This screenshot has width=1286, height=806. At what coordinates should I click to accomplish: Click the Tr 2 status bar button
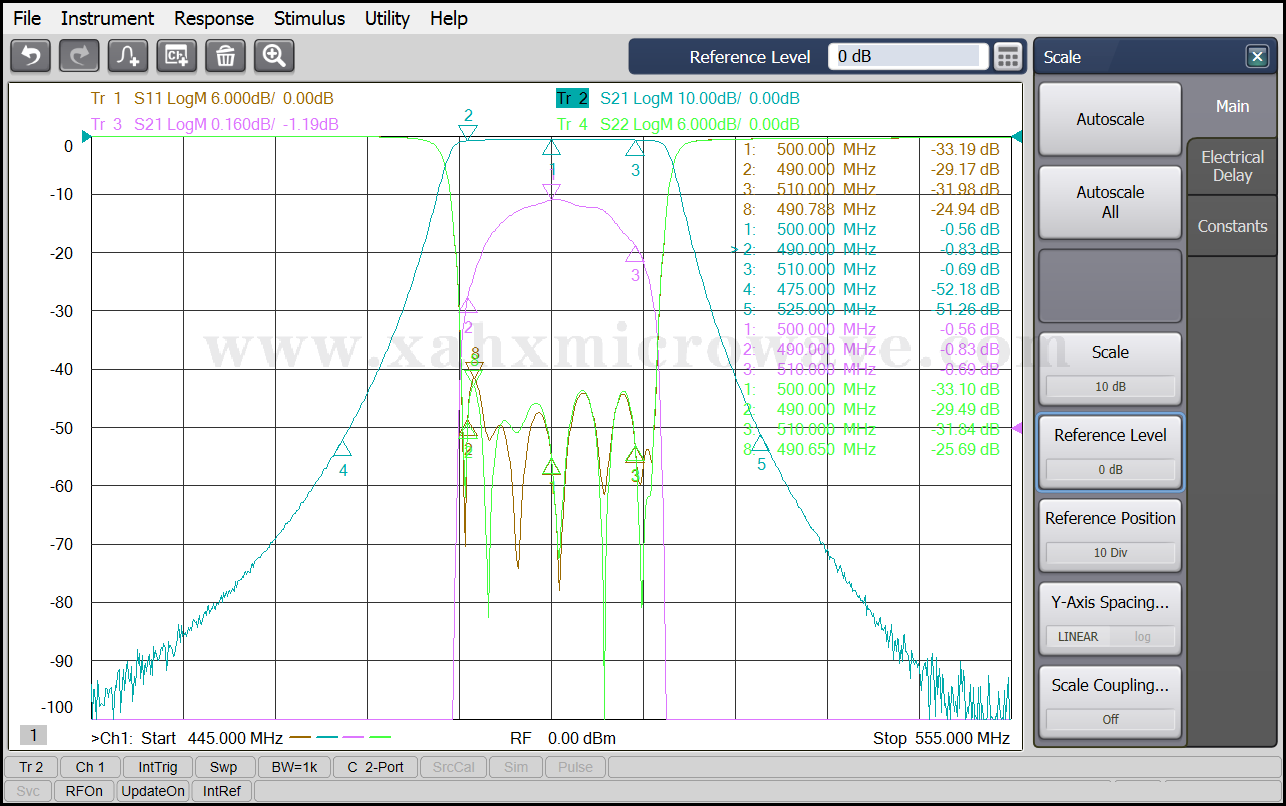pyautogui.click(x=31, y=767)
